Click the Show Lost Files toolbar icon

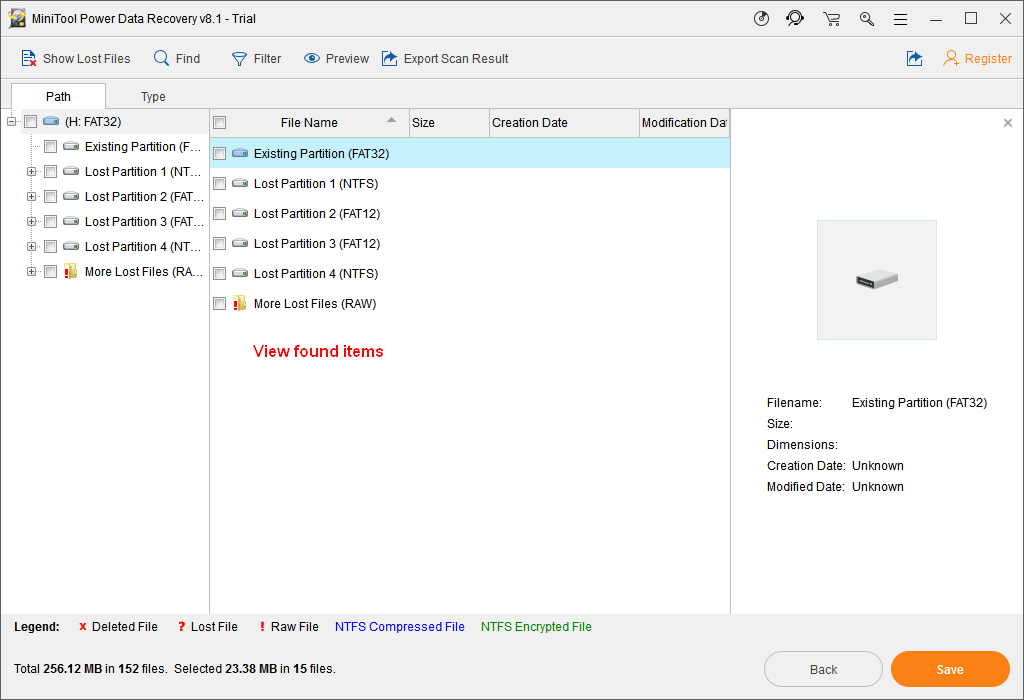[x=29, y=59]
